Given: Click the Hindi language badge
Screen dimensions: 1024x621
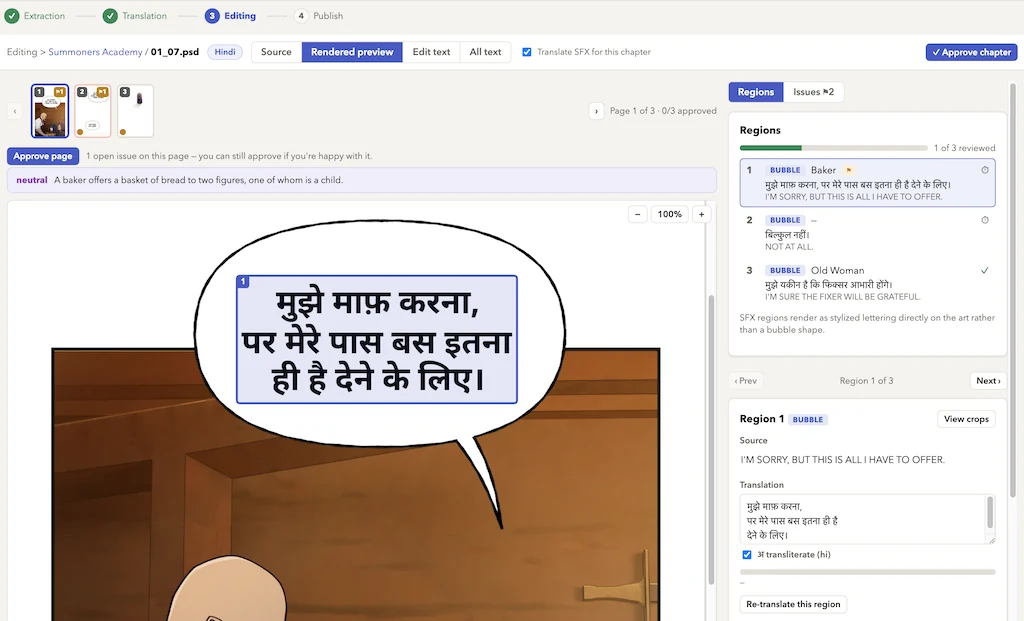Looking at the screenshot, I should [225, 52].
